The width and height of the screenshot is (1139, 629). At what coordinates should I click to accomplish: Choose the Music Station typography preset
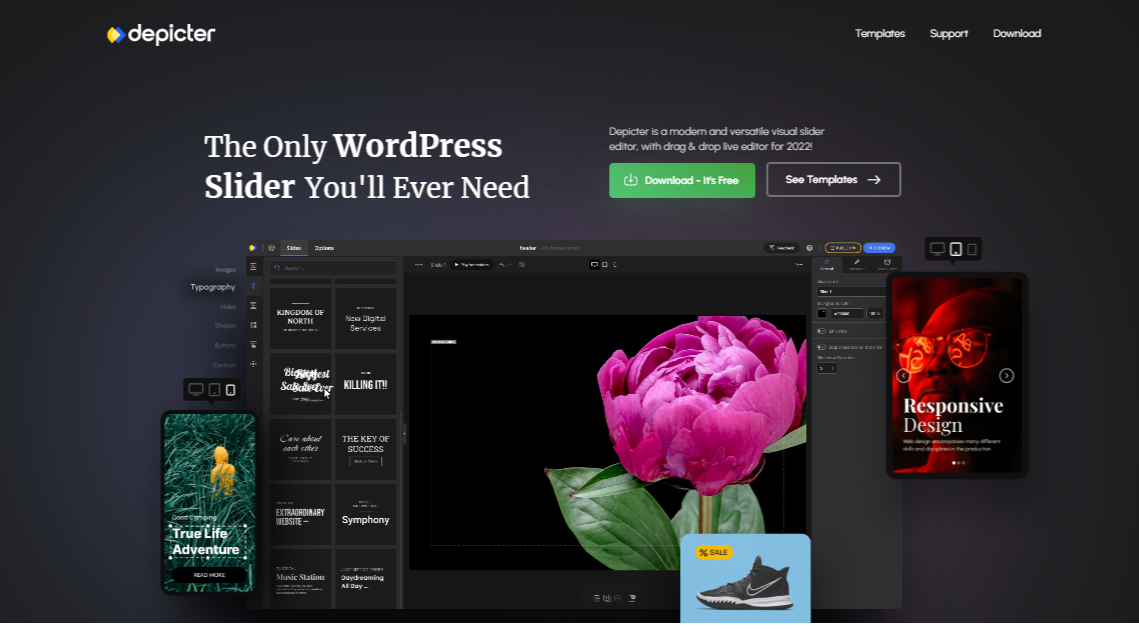301,579
